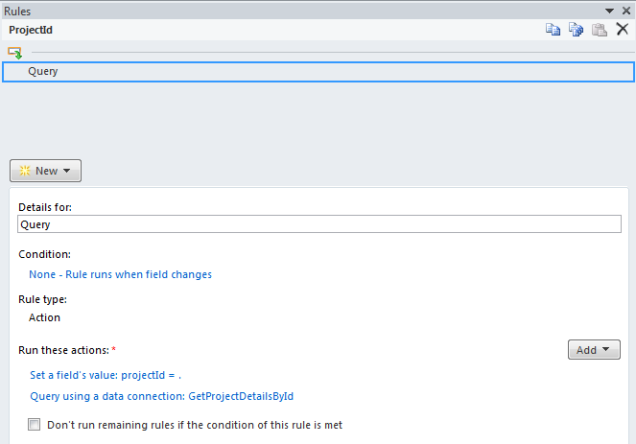636x444 pixels.
Task: Open the Rules pane options arrow
Action: (609, 11)
